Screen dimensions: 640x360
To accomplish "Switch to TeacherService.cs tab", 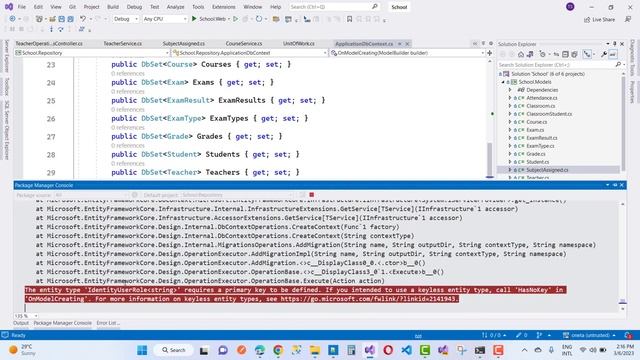I will pos(122,43).
